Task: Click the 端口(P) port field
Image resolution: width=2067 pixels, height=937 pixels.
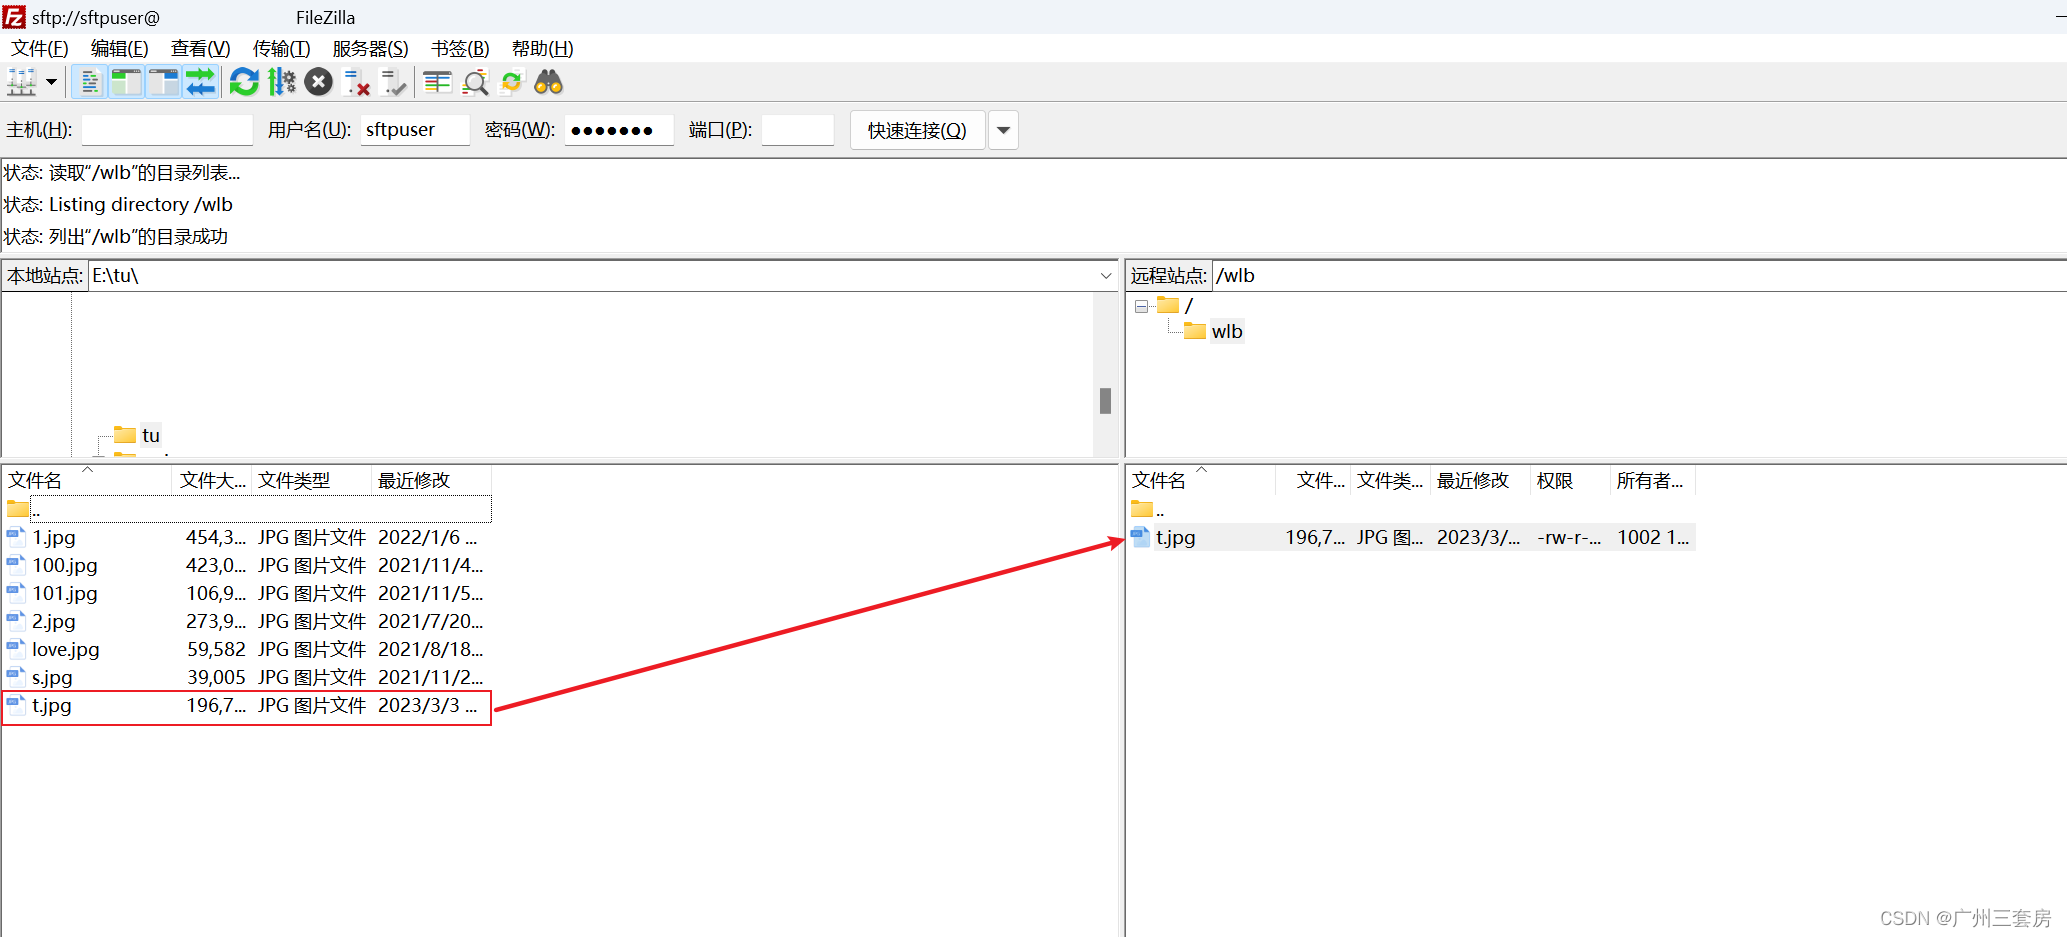Action: (798, 130)
